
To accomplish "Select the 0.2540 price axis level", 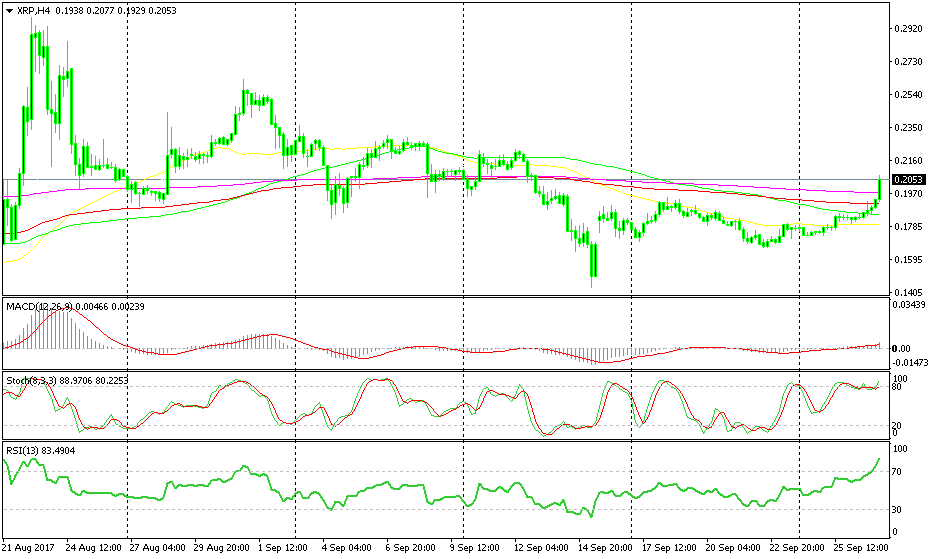I will click(x=907, y=95).
